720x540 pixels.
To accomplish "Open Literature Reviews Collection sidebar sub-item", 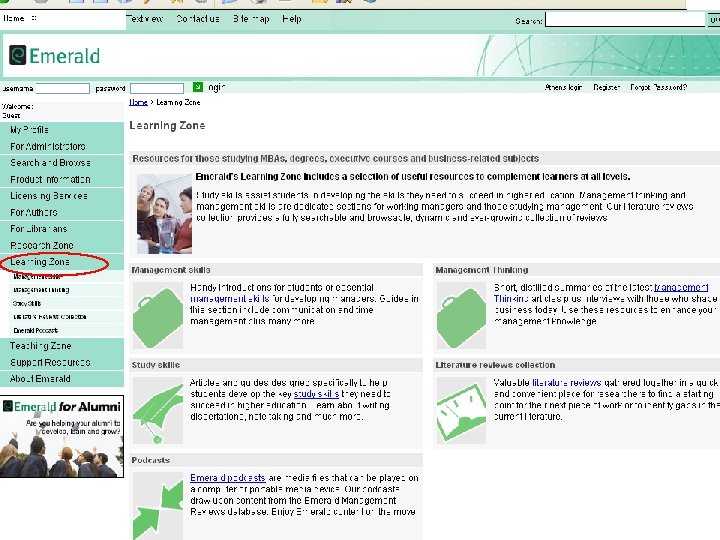I will 66,317.
